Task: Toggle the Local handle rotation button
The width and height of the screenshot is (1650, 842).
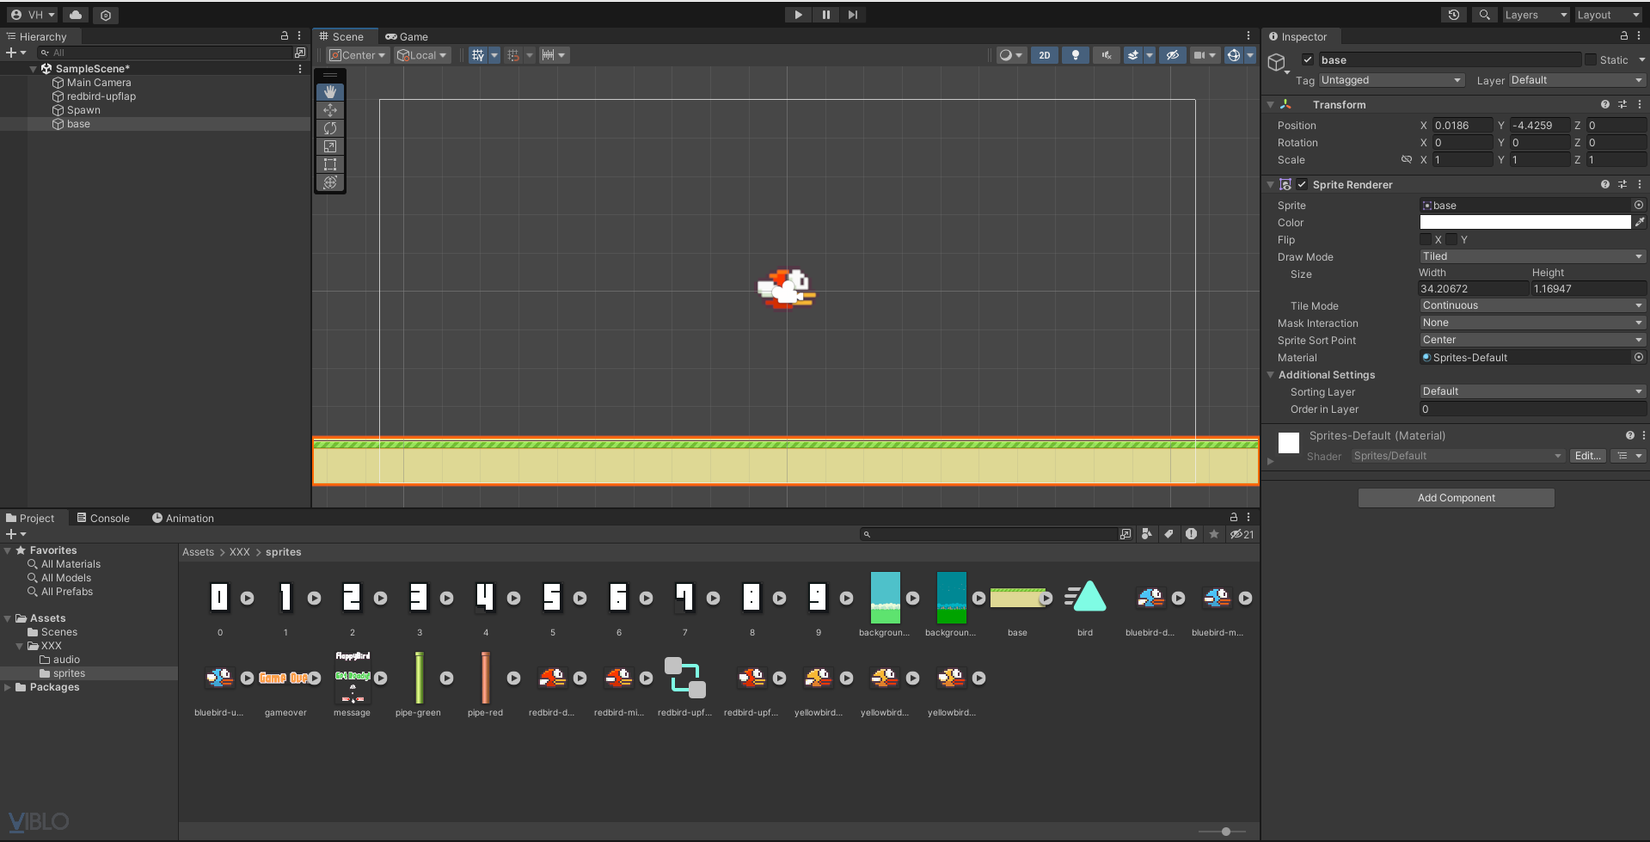Action: pyautogui.click(x=422, y=55)
